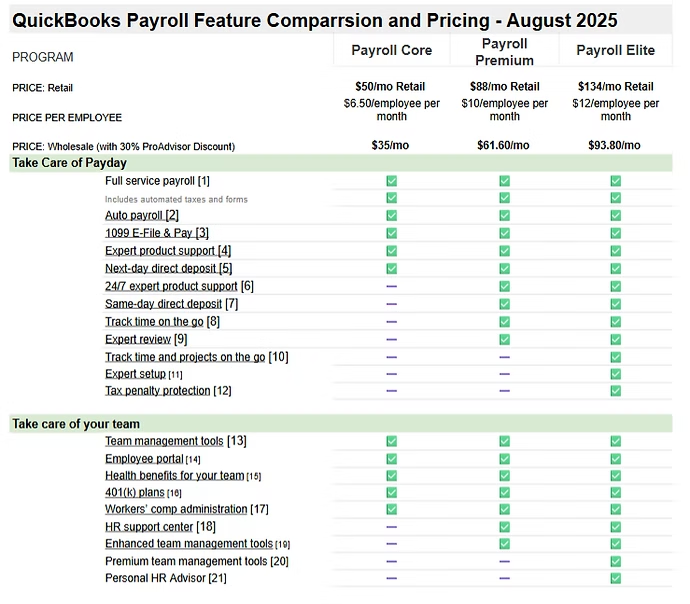
Task: Click the Take Care of Payday section header
Action: pyautogui.click(x=69, y=163)
